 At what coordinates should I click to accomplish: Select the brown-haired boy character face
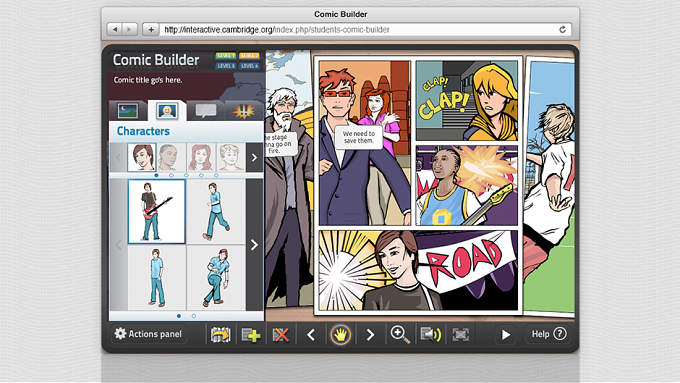click(x=141, y=157)
